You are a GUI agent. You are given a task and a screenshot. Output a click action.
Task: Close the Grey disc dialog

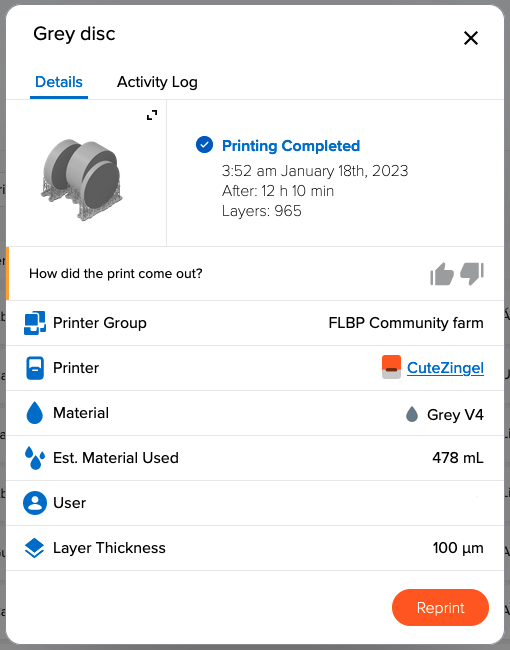coord(471,38)
